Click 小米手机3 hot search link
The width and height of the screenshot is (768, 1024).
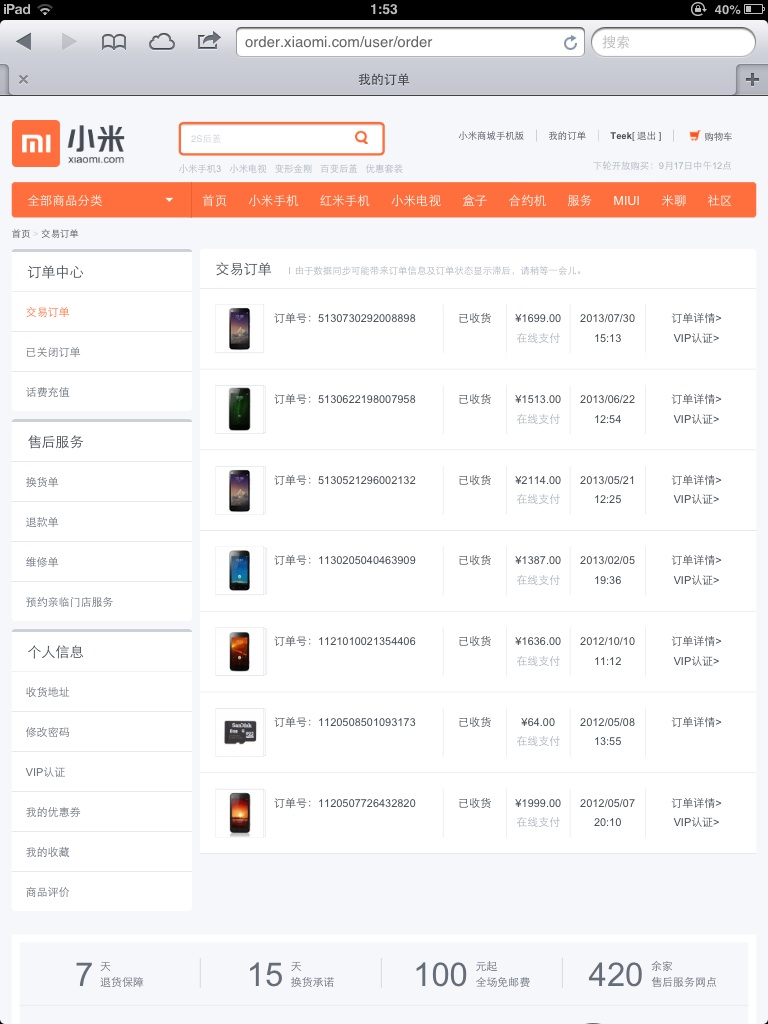click(x=200, y=168)
